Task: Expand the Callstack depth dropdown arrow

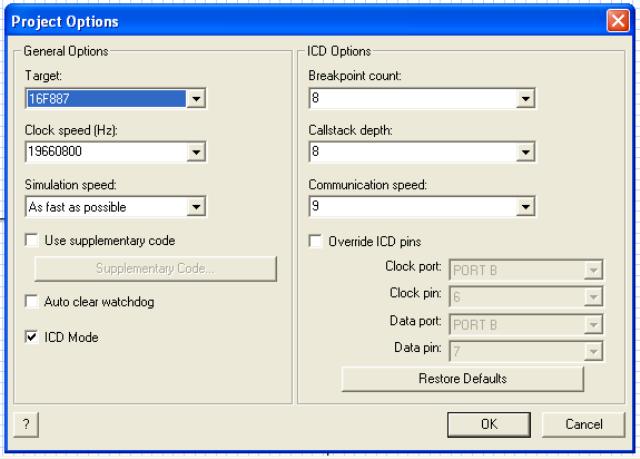Action: (525, 152)
